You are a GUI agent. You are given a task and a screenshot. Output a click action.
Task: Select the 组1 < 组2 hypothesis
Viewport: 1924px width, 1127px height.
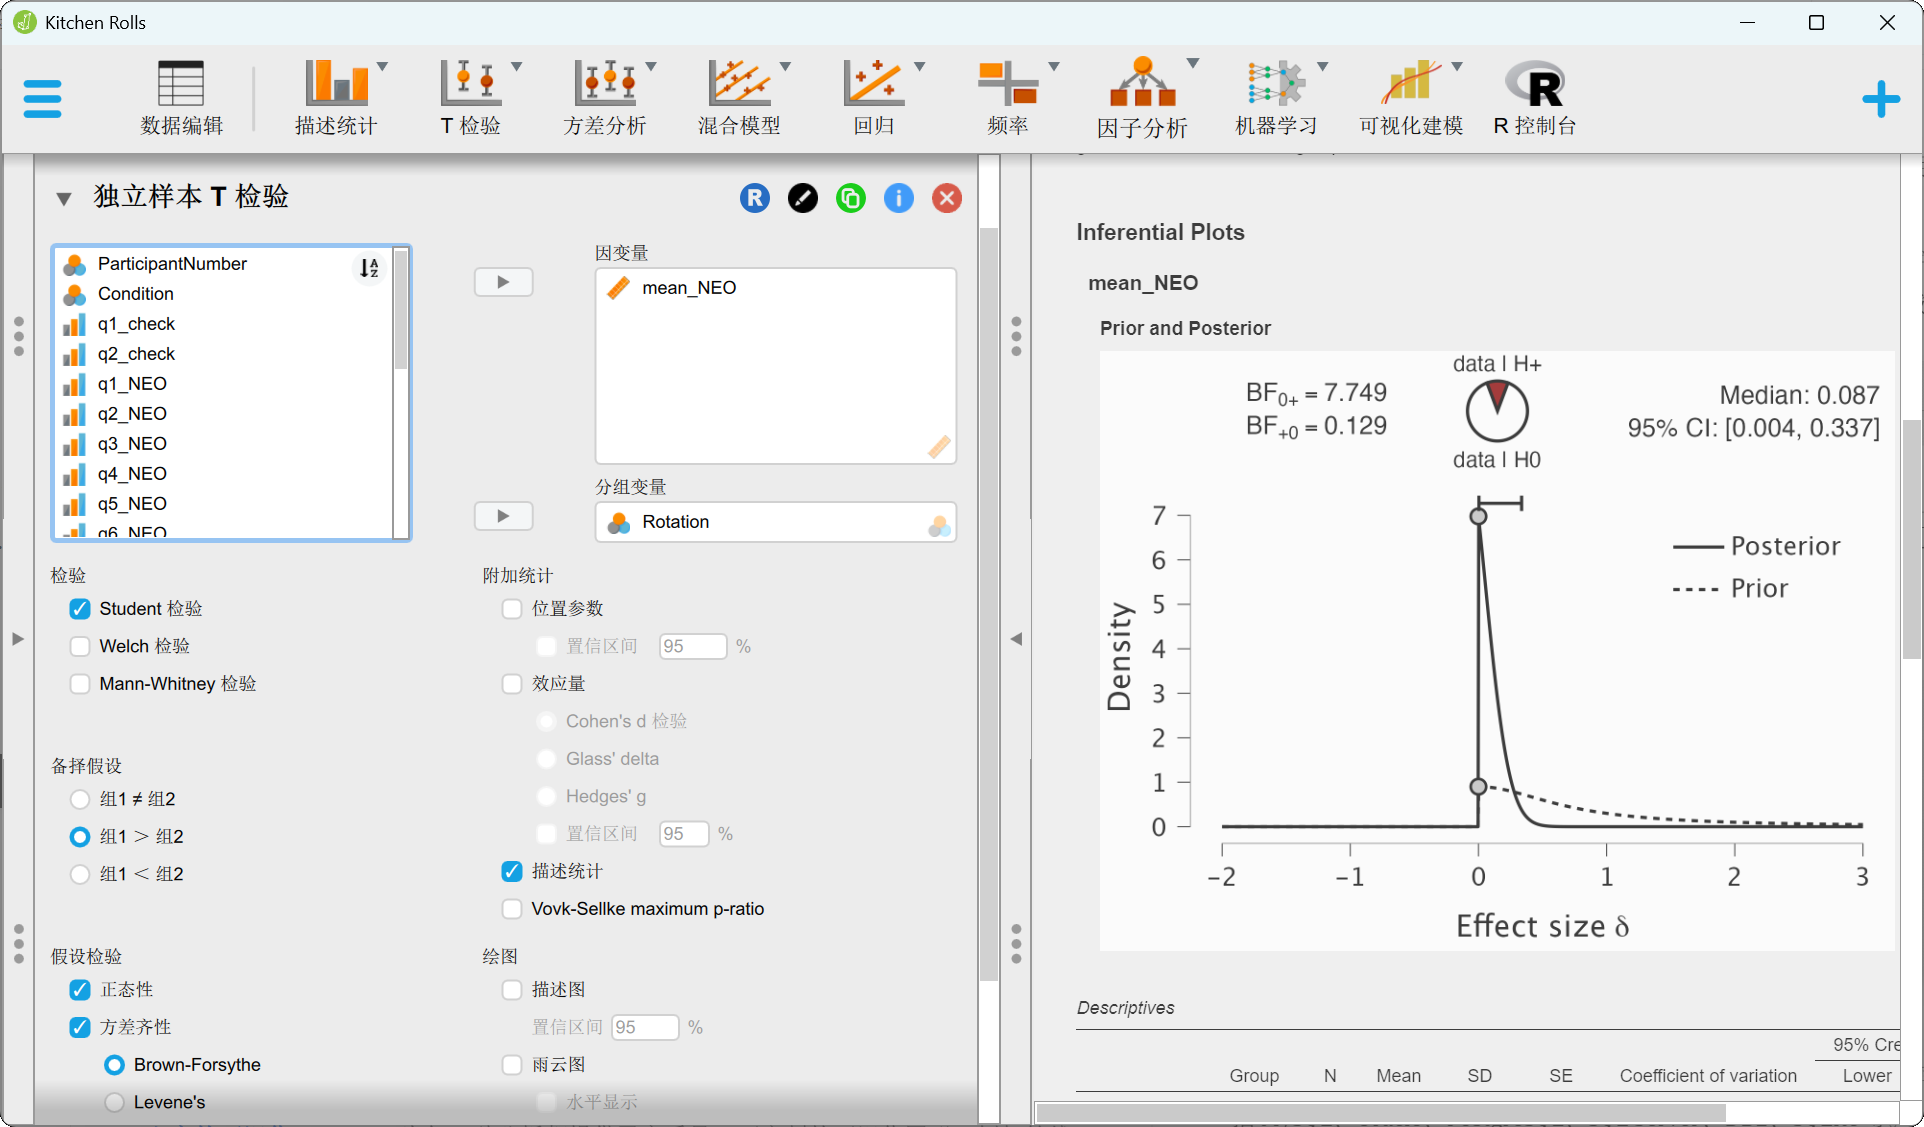click(x=81, y=874)
